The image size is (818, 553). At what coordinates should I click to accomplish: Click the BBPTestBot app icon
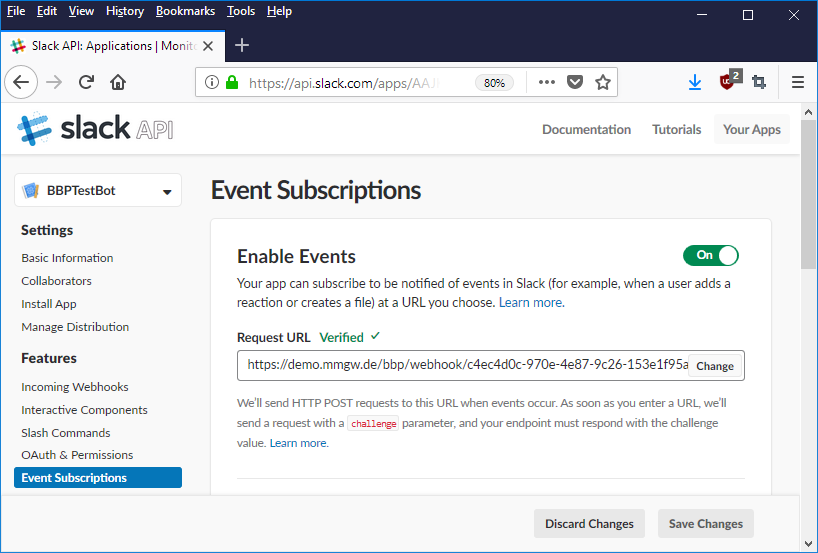pos(30,190)
